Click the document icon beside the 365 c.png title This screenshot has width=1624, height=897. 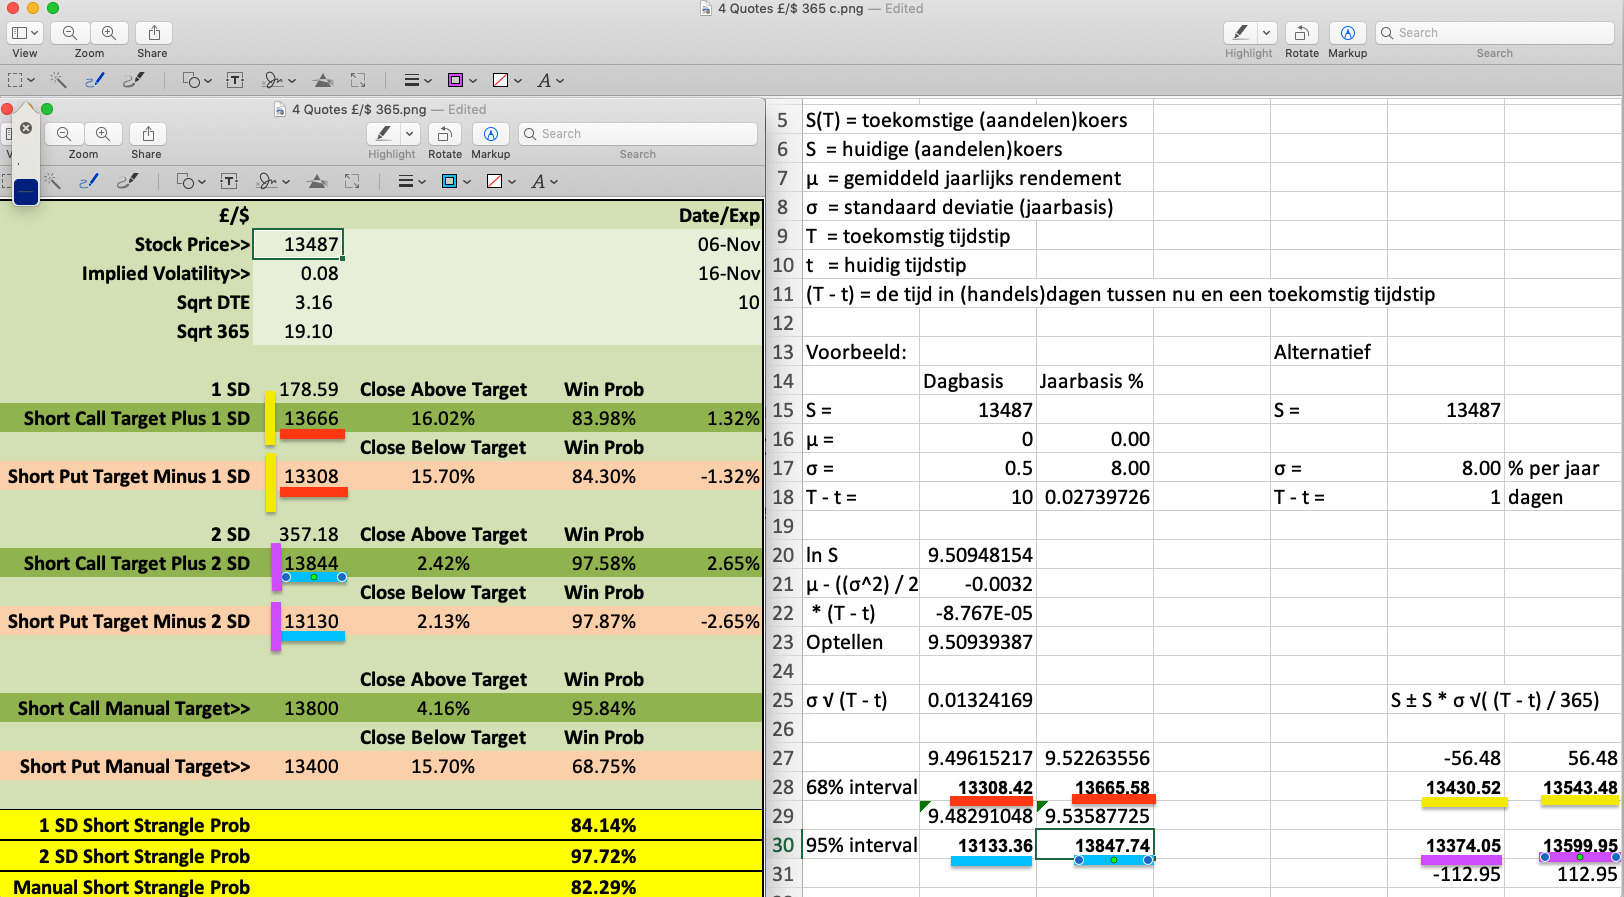pyautogui.click(x=707, y=9)
